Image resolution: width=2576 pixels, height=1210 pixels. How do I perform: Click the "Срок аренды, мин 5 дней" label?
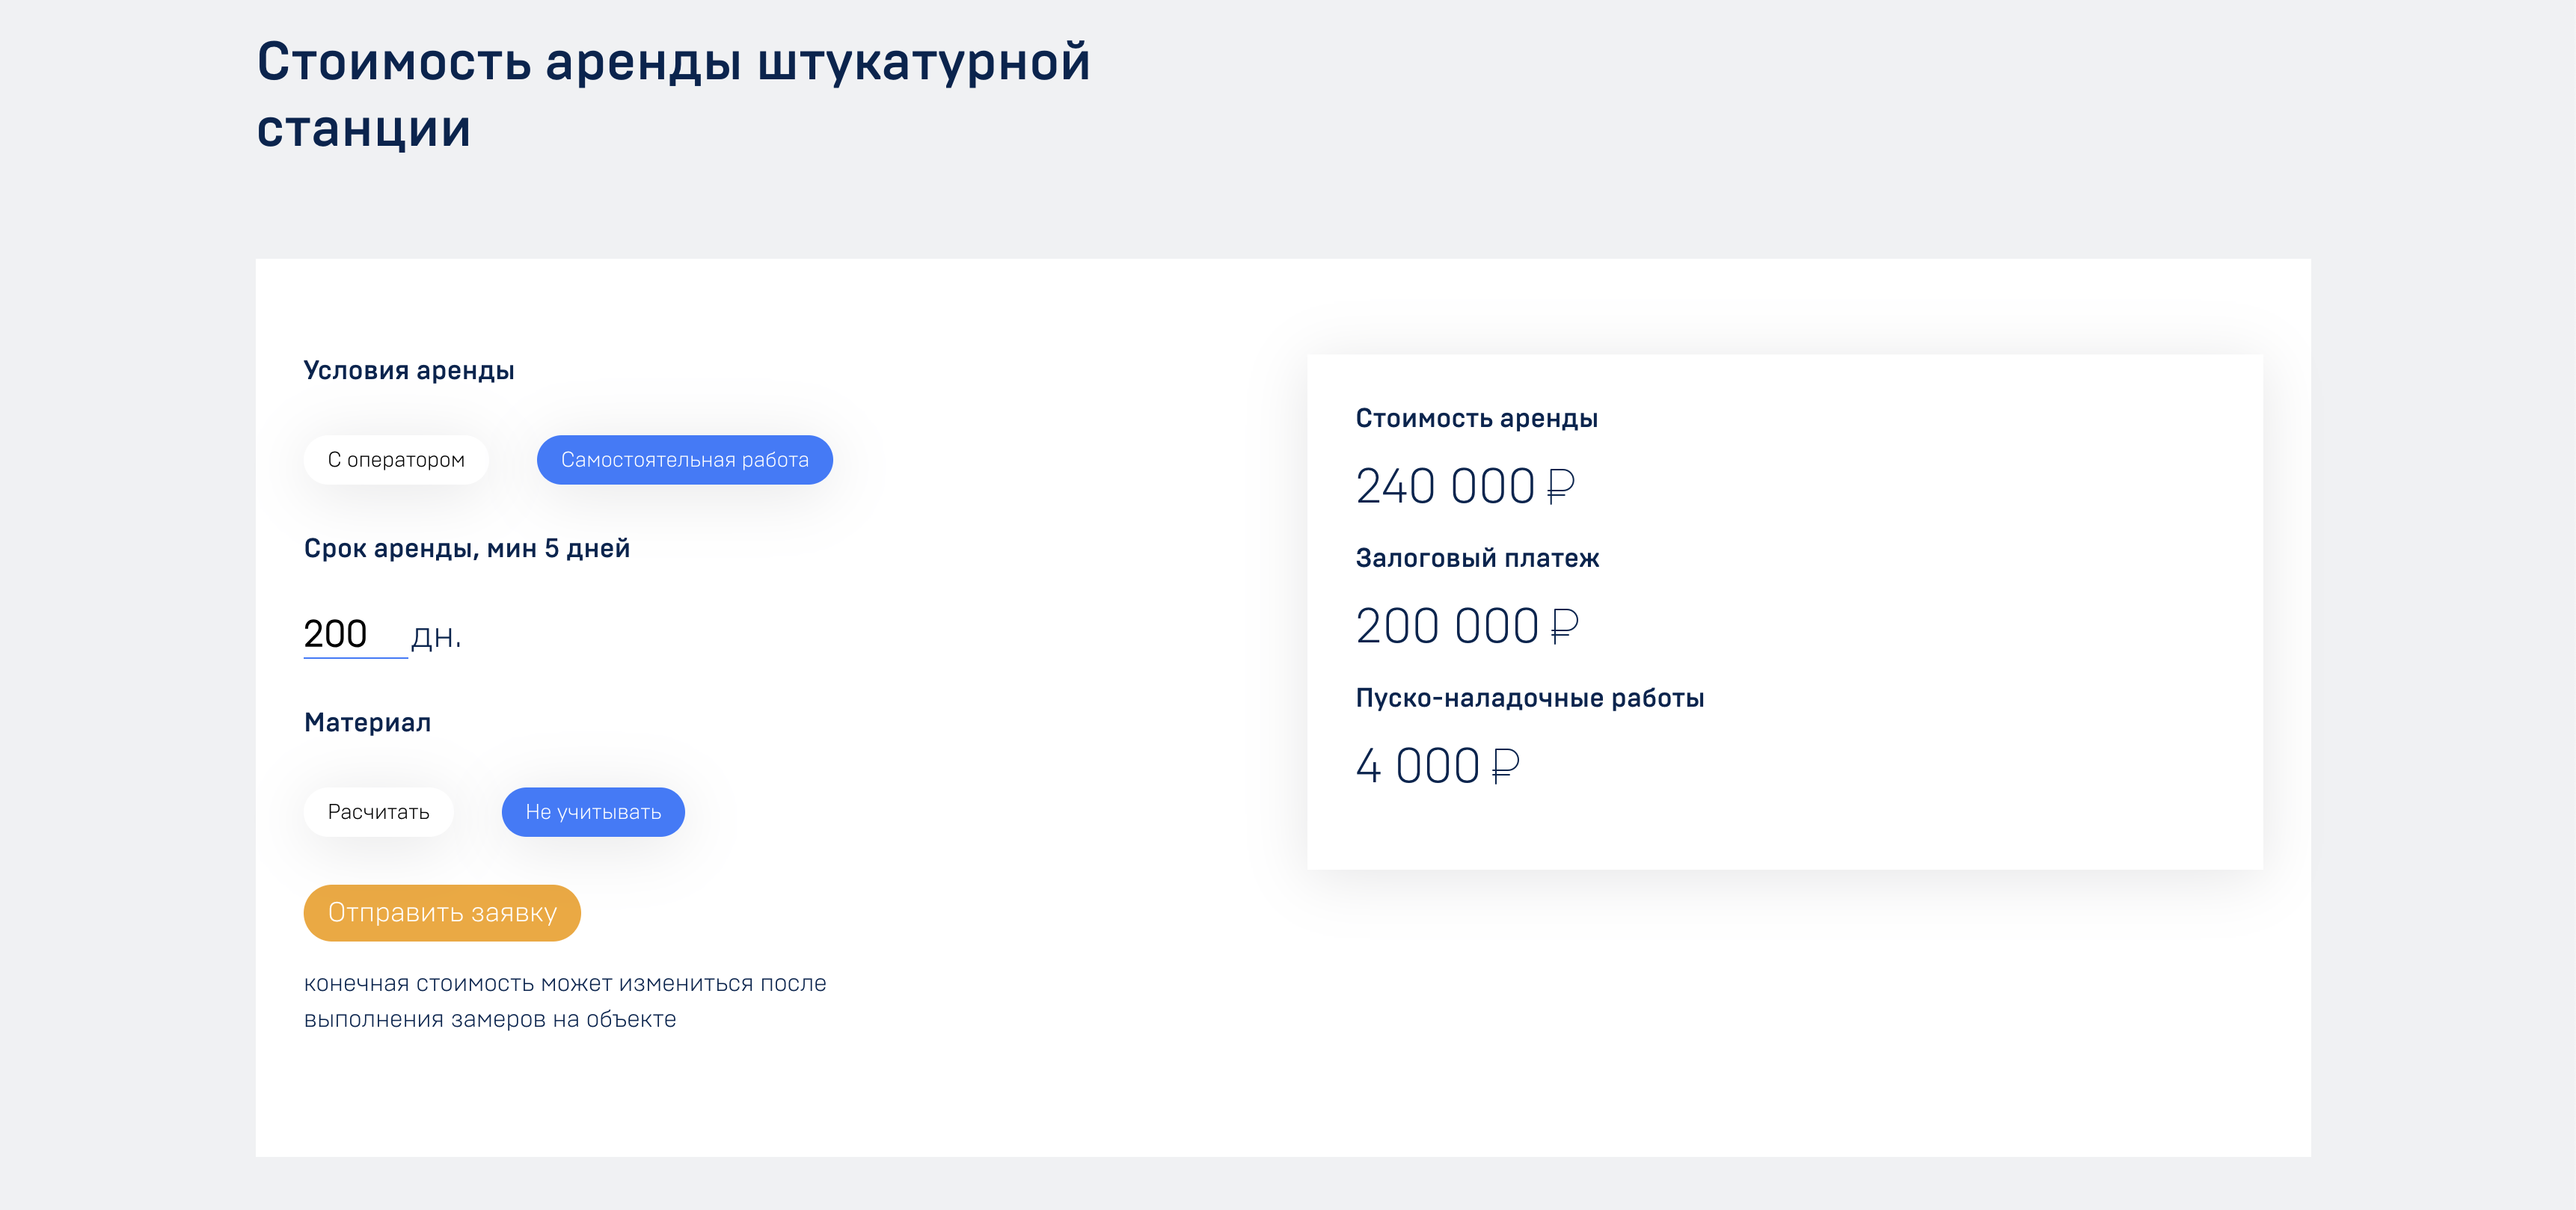(466, 549)
